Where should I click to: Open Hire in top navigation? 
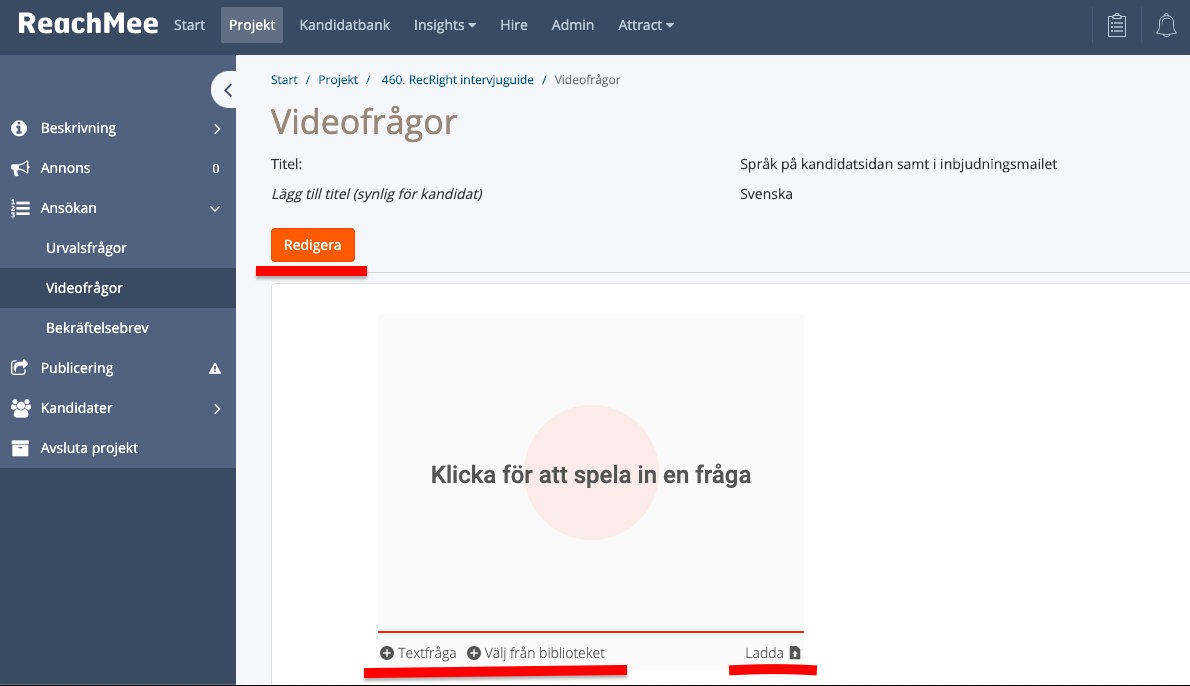pyautogui.click(x=514, y=25)
